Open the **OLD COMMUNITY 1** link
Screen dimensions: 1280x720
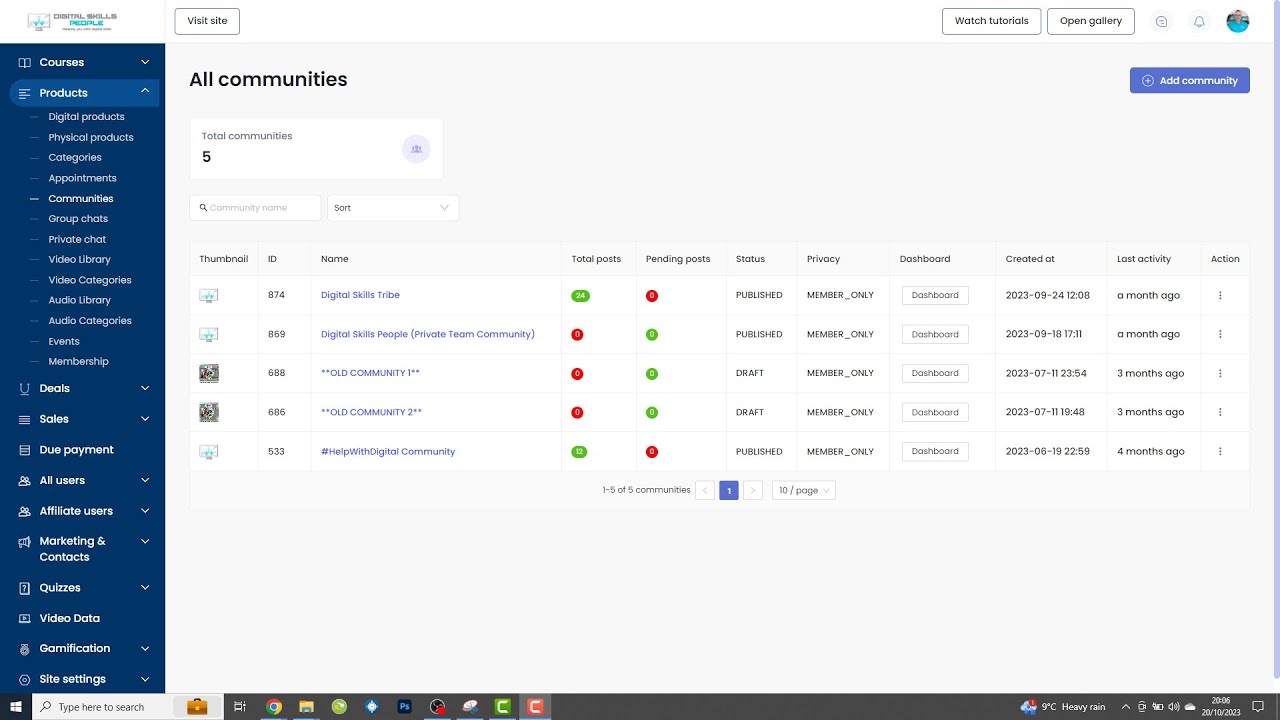(x=370, y=373)
